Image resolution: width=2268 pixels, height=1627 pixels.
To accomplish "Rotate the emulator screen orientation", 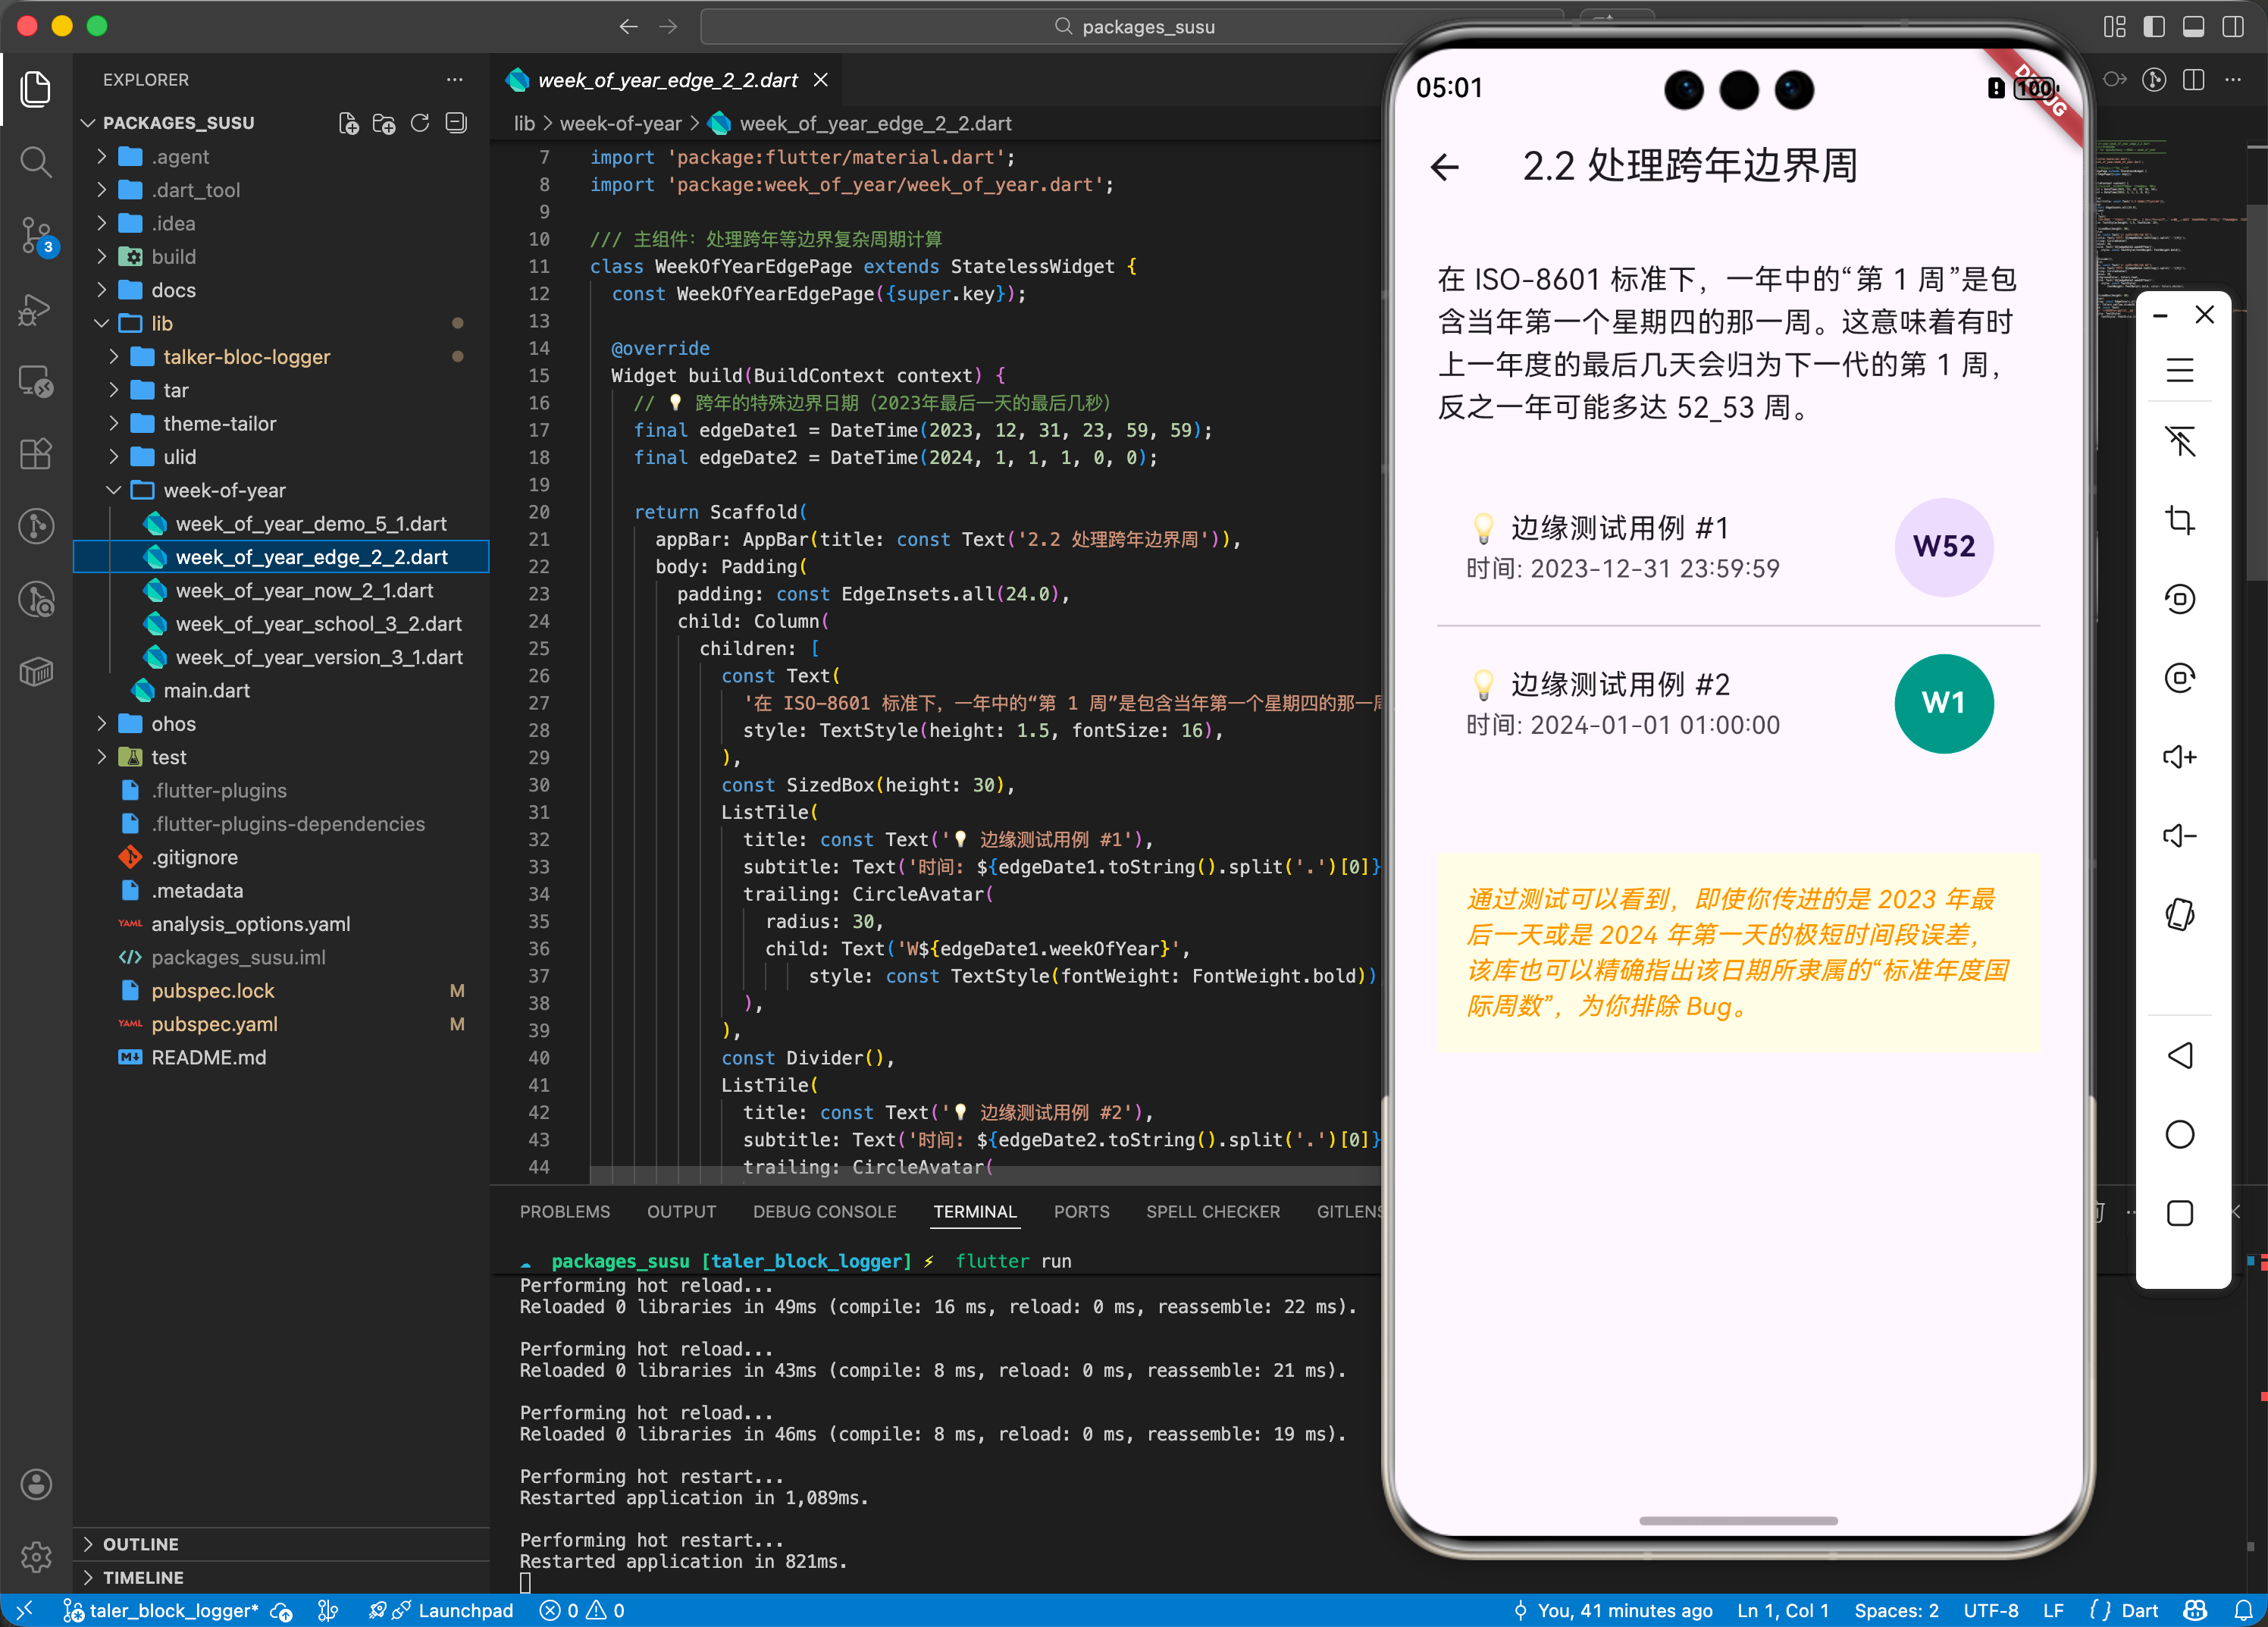I will click(x=2181, y=913).
